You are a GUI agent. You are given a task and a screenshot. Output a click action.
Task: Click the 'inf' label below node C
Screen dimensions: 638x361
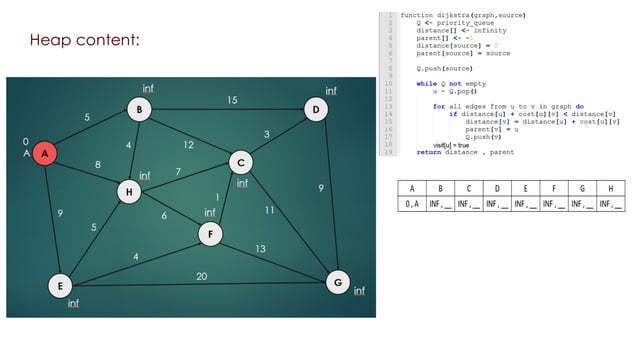click(242, 183)
